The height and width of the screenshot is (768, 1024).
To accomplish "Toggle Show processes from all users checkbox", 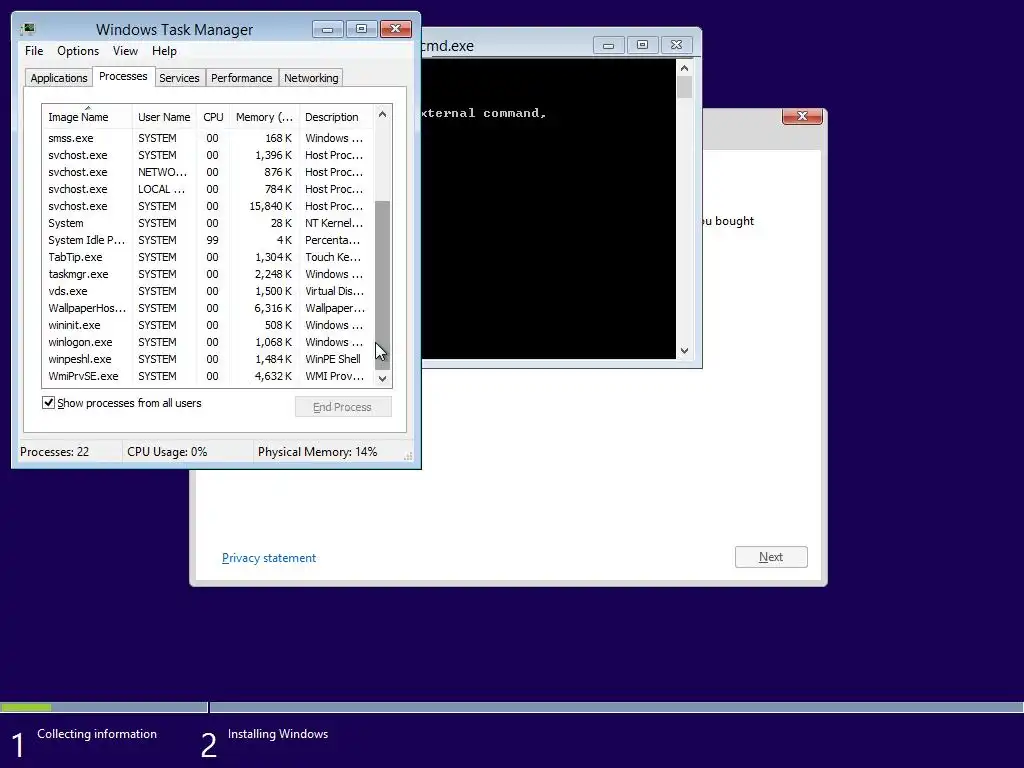I will (48, 402).
